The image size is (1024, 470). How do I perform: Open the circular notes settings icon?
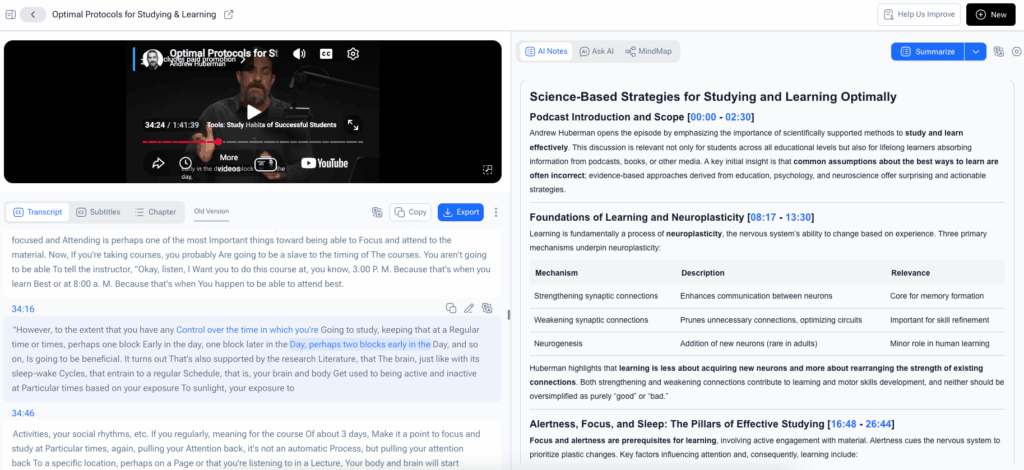click(1016, 52)
